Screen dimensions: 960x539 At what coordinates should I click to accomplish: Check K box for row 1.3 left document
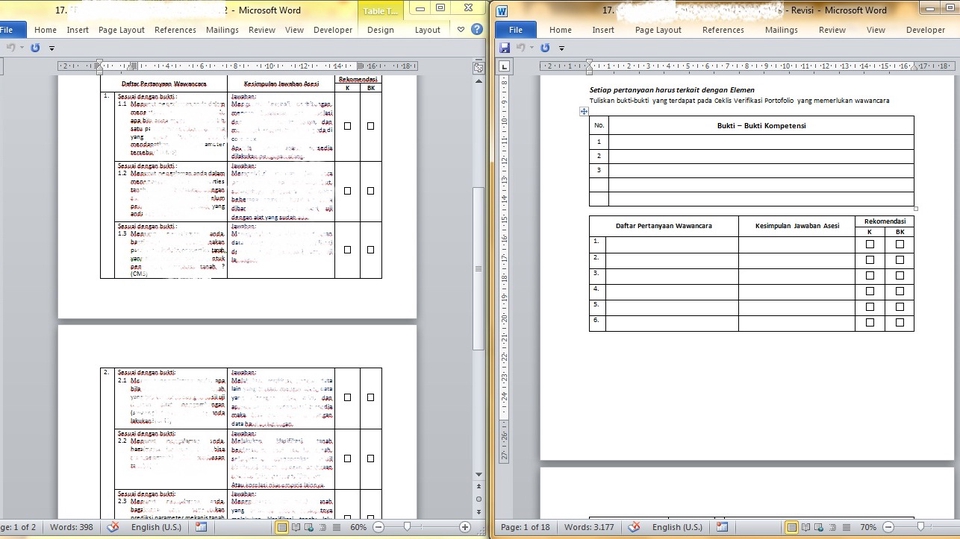[347, 249]
